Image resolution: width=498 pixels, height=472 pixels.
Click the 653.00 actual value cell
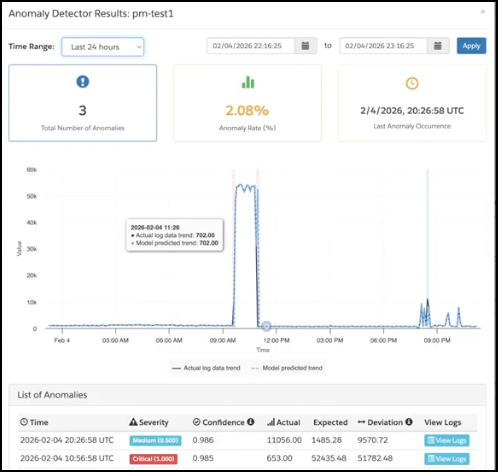279,458
